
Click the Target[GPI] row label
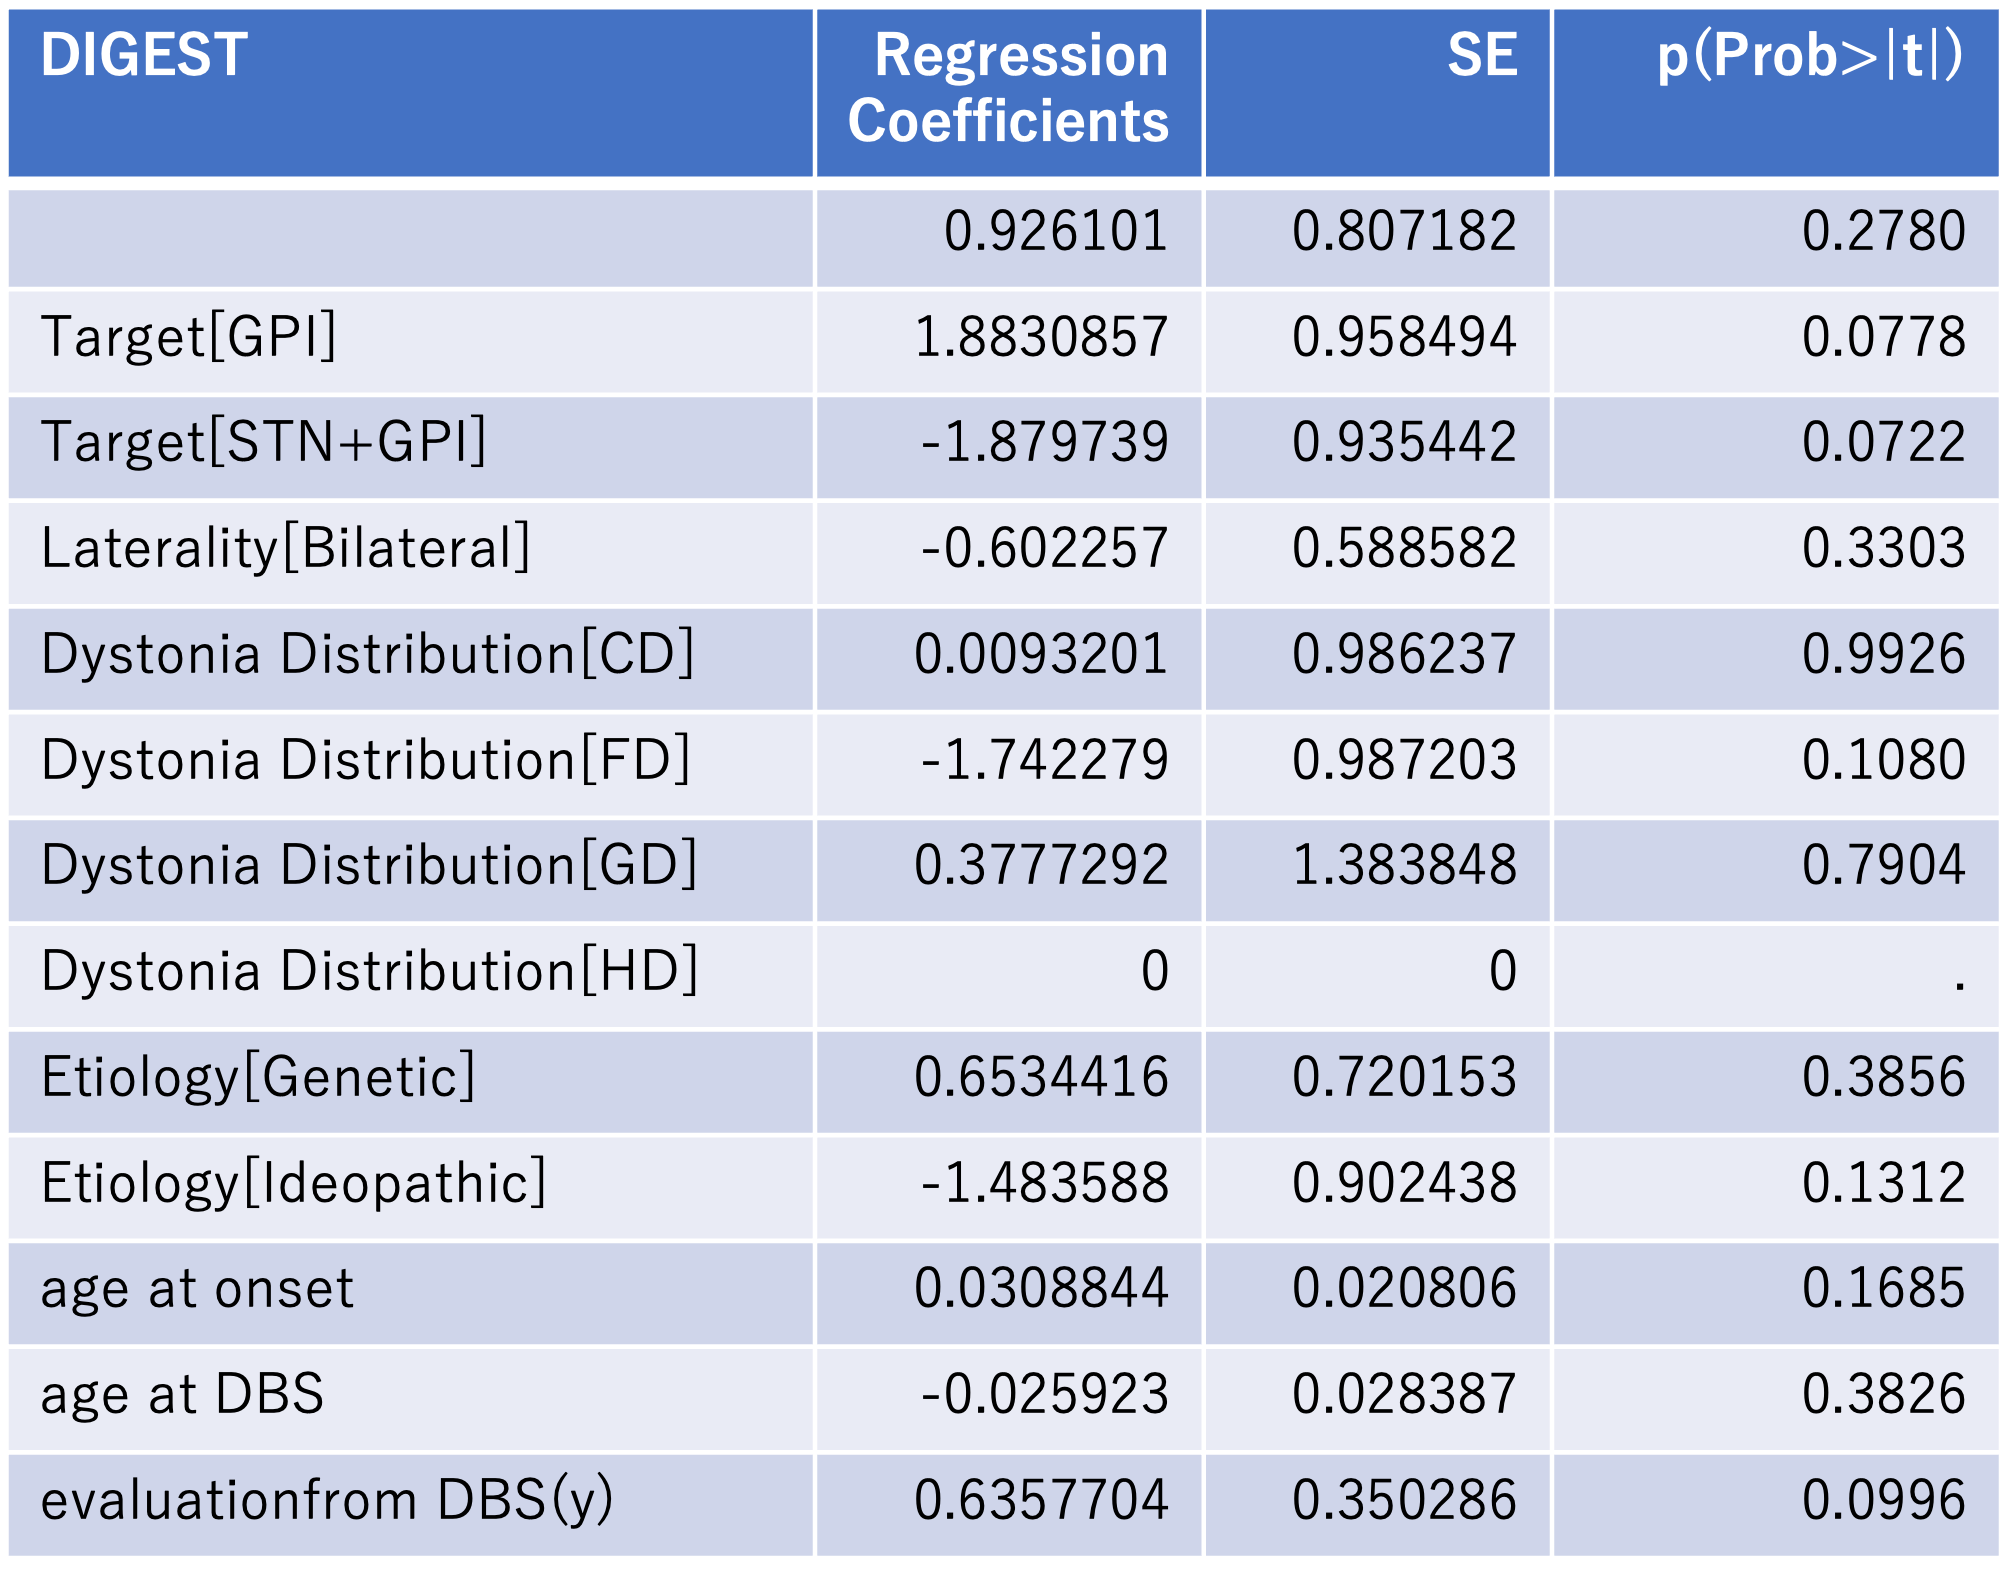[189, 337]
